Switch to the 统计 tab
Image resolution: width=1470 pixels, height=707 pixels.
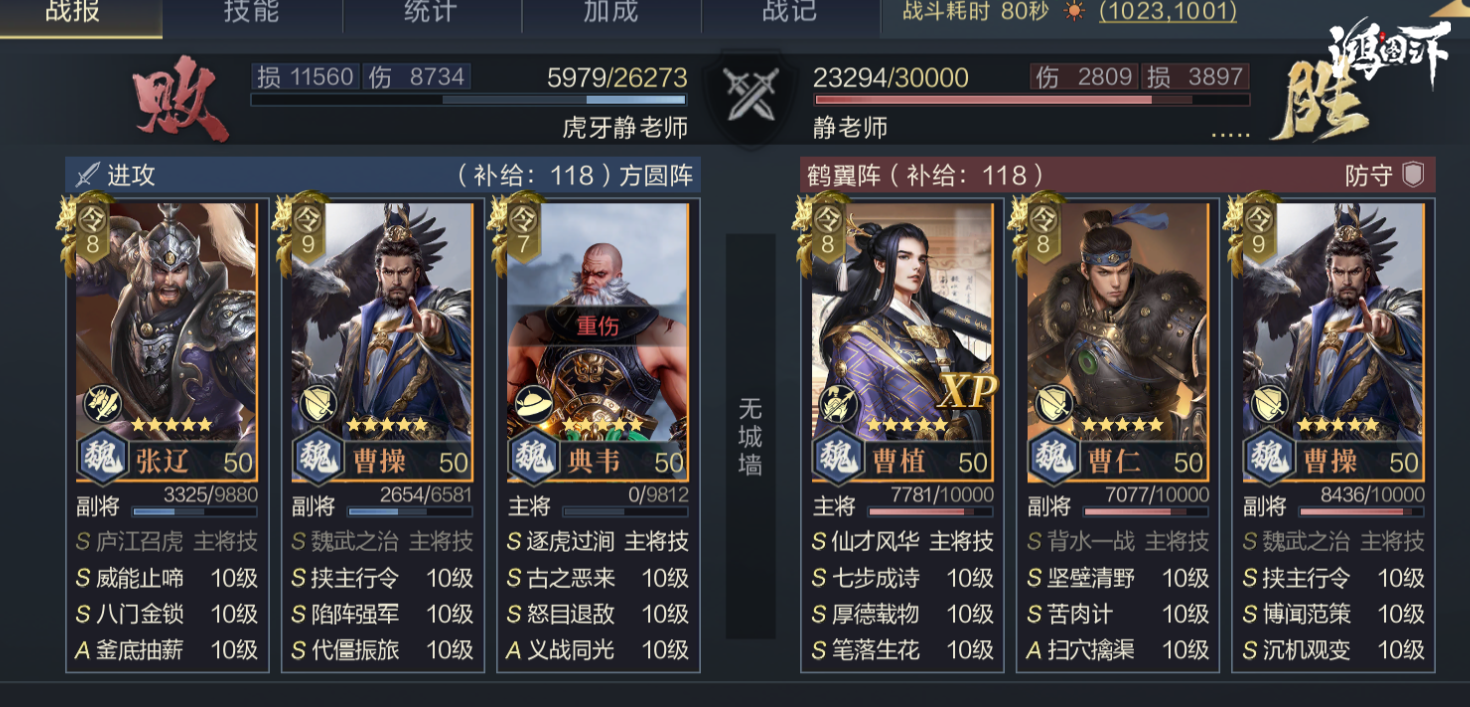click(431, 14)
